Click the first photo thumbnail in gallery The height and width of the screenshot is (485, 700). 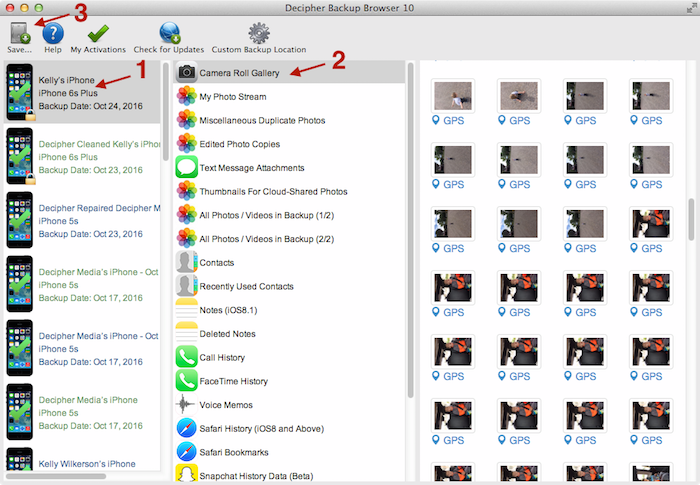coord(453,96)
